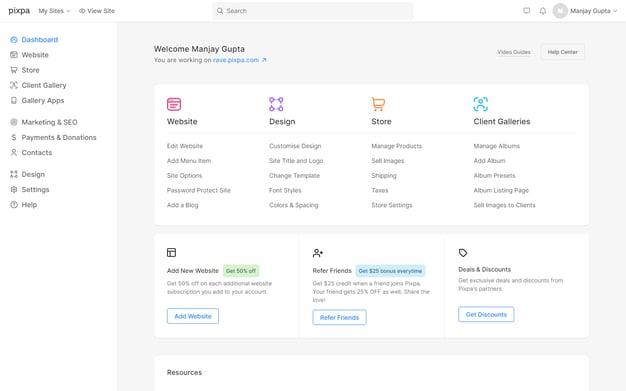This screenshot has height=391, width=626.
Task: Open Marketing & SEO in the sidebar
Action: 50,122
